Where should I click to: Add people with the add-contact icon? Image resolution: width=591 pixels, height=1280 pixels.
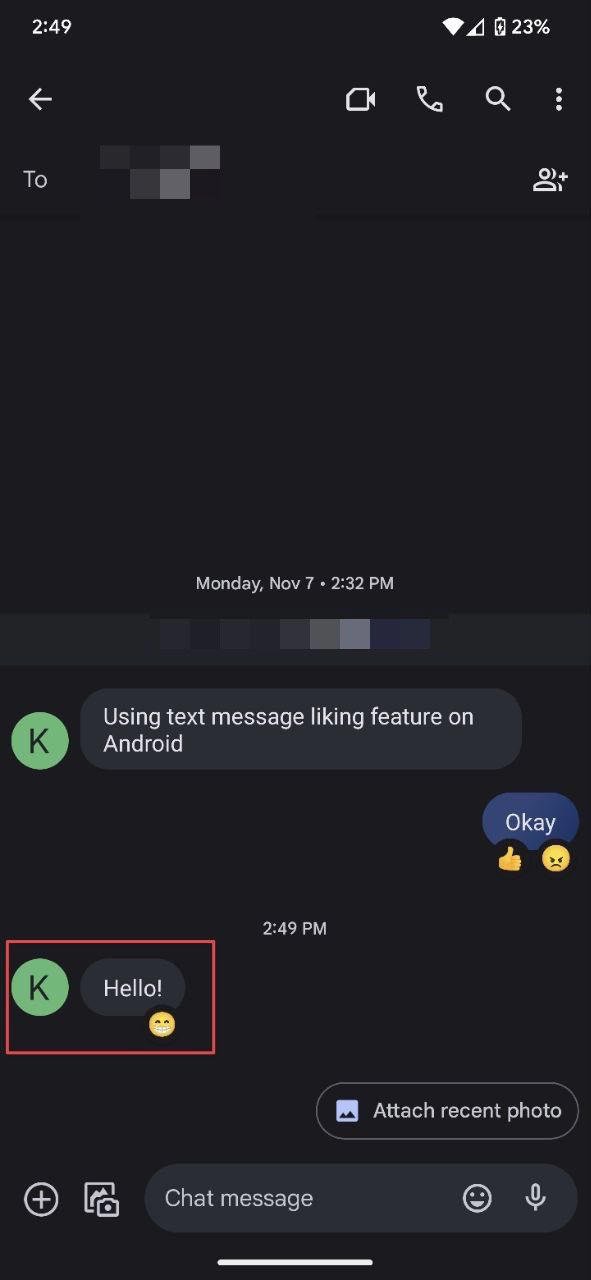(550, 179)
